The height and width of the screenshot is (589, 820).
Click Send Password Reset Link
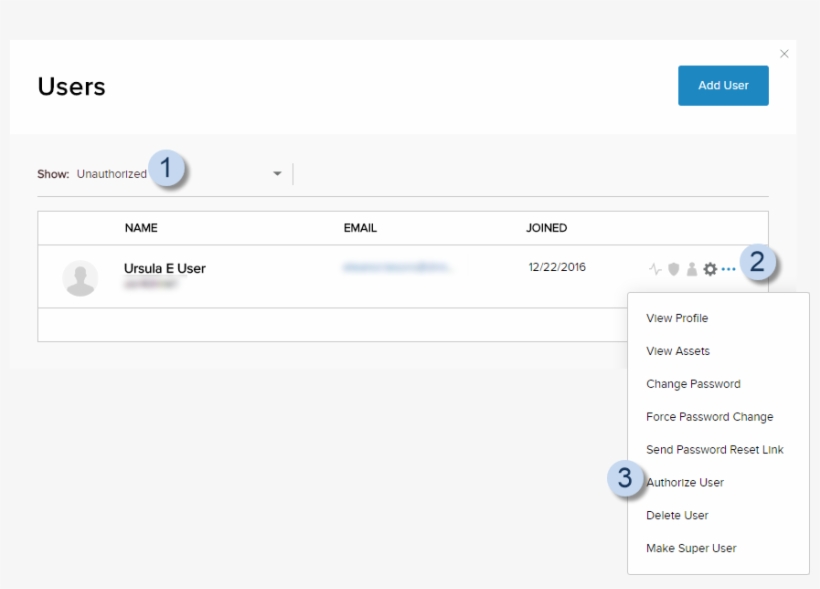click(x=714, y=450)
